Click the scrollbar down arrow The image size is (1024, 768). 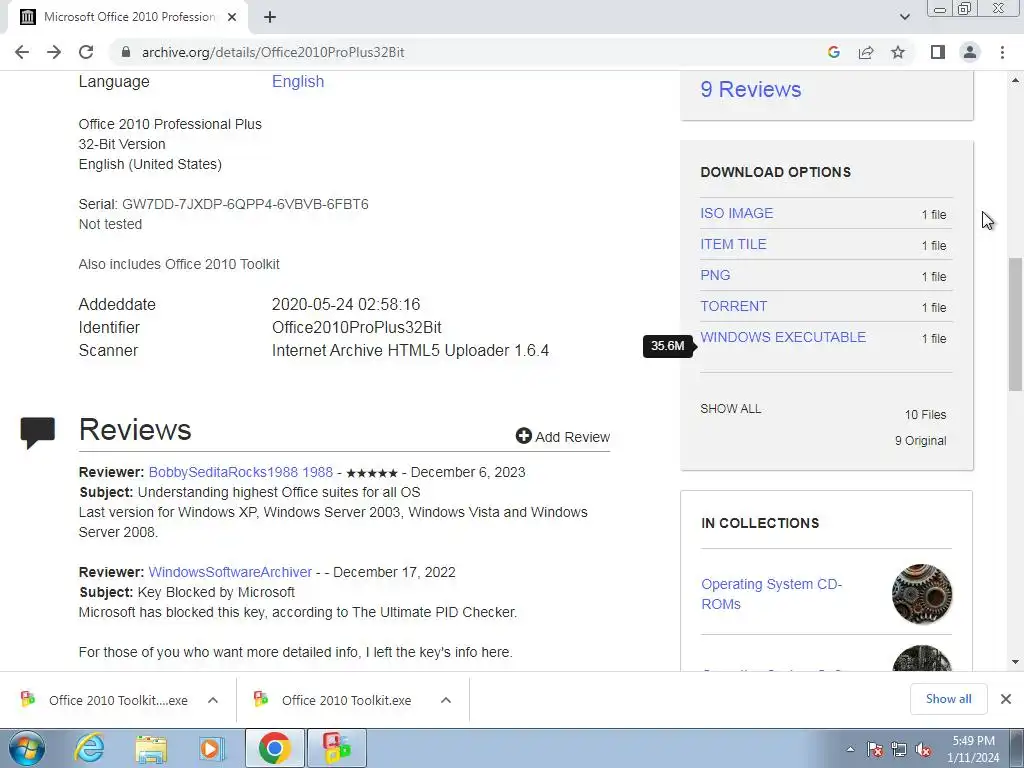coord(1016,662)
